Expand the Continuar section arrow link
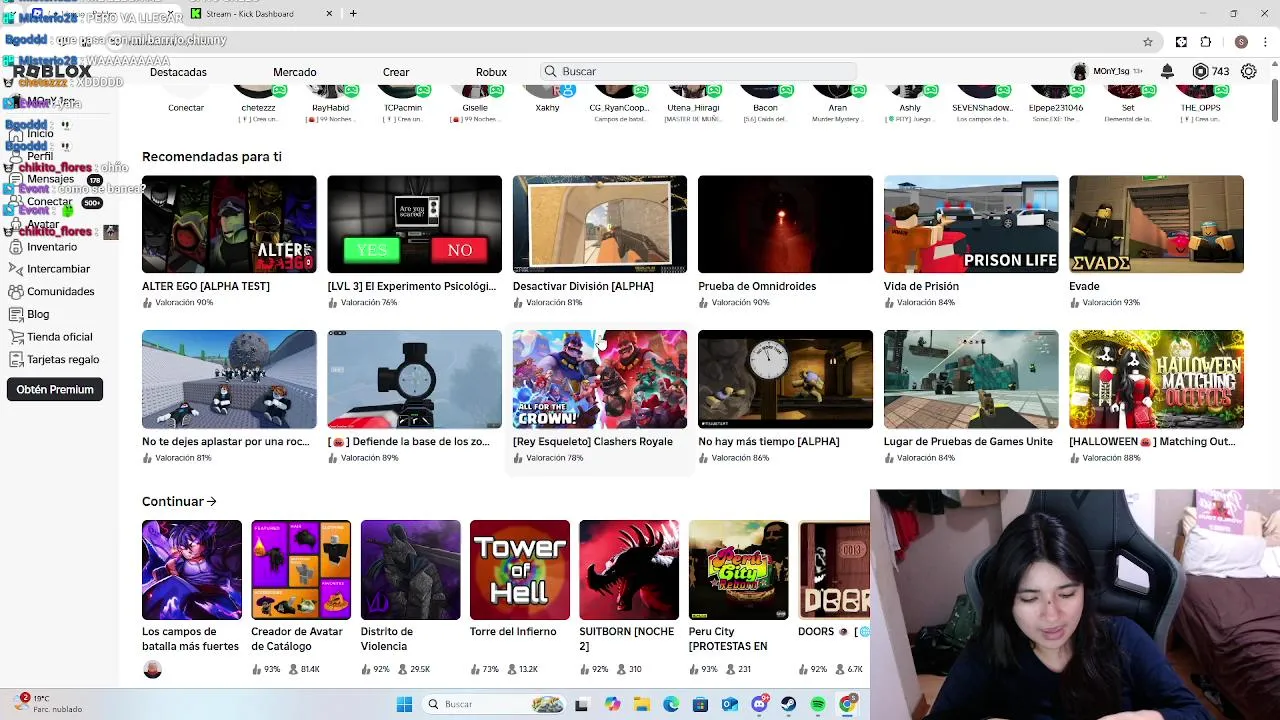The image size is (1280, 720). click(x=179, y=501)
